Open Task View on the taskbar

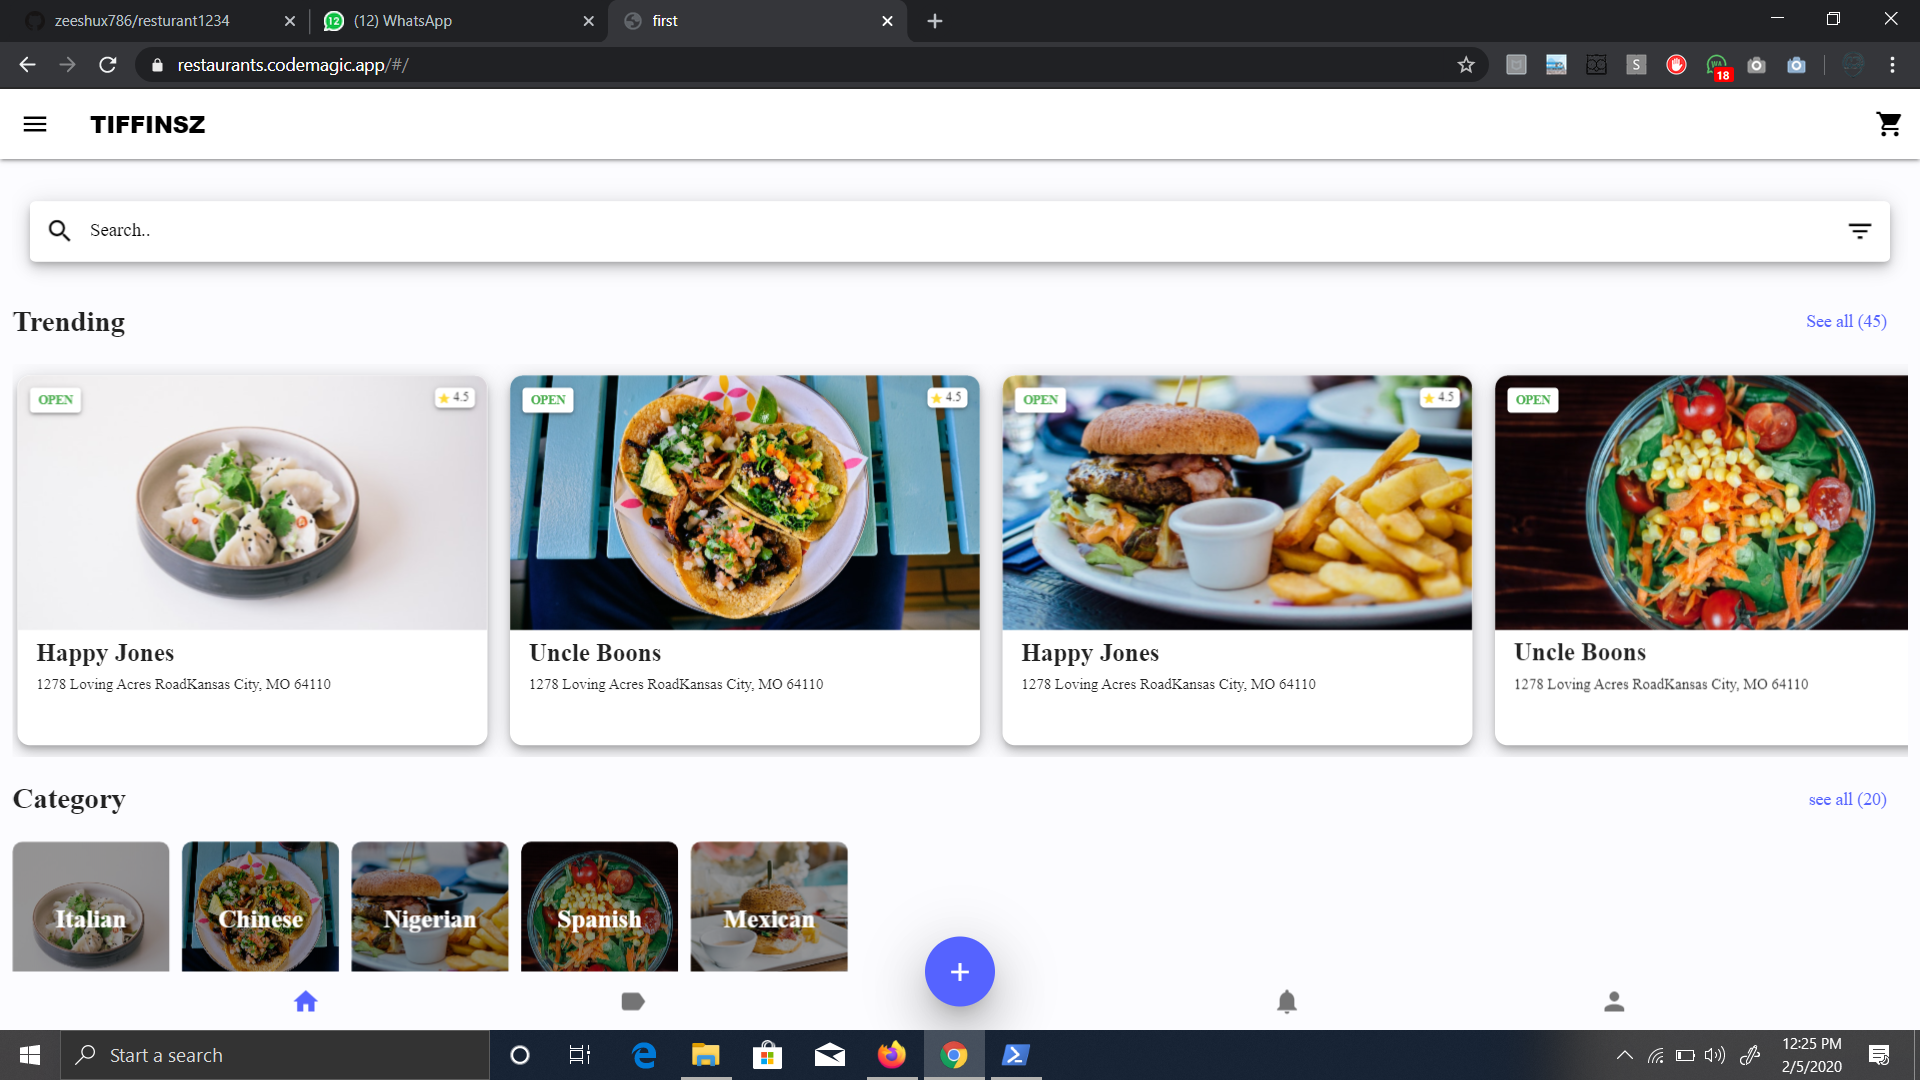pyautogui.click(x=580, y=1055)
